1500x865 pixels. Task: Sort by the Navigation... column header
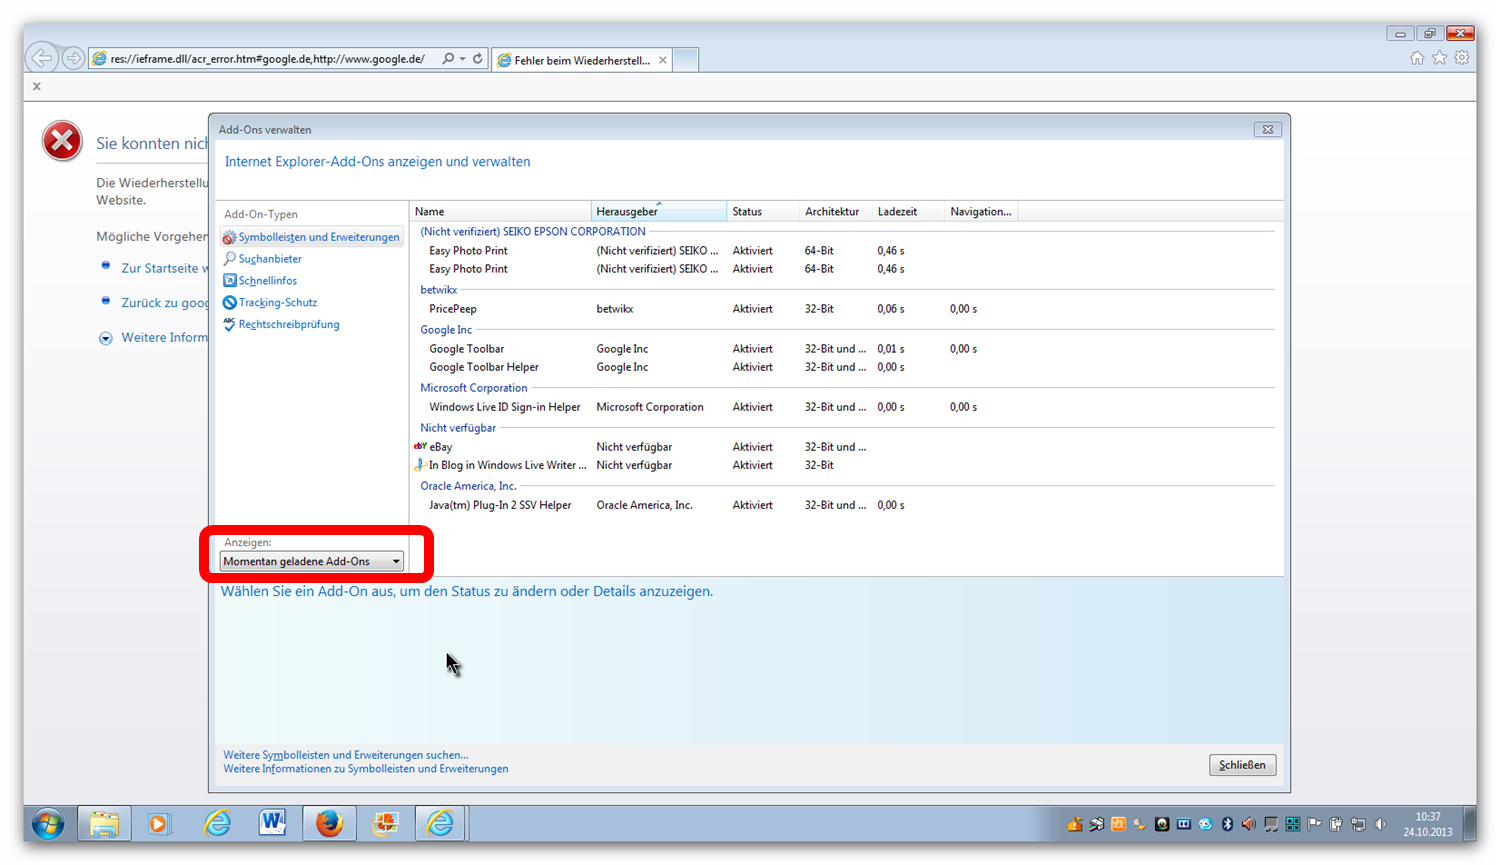click(981, 212)
